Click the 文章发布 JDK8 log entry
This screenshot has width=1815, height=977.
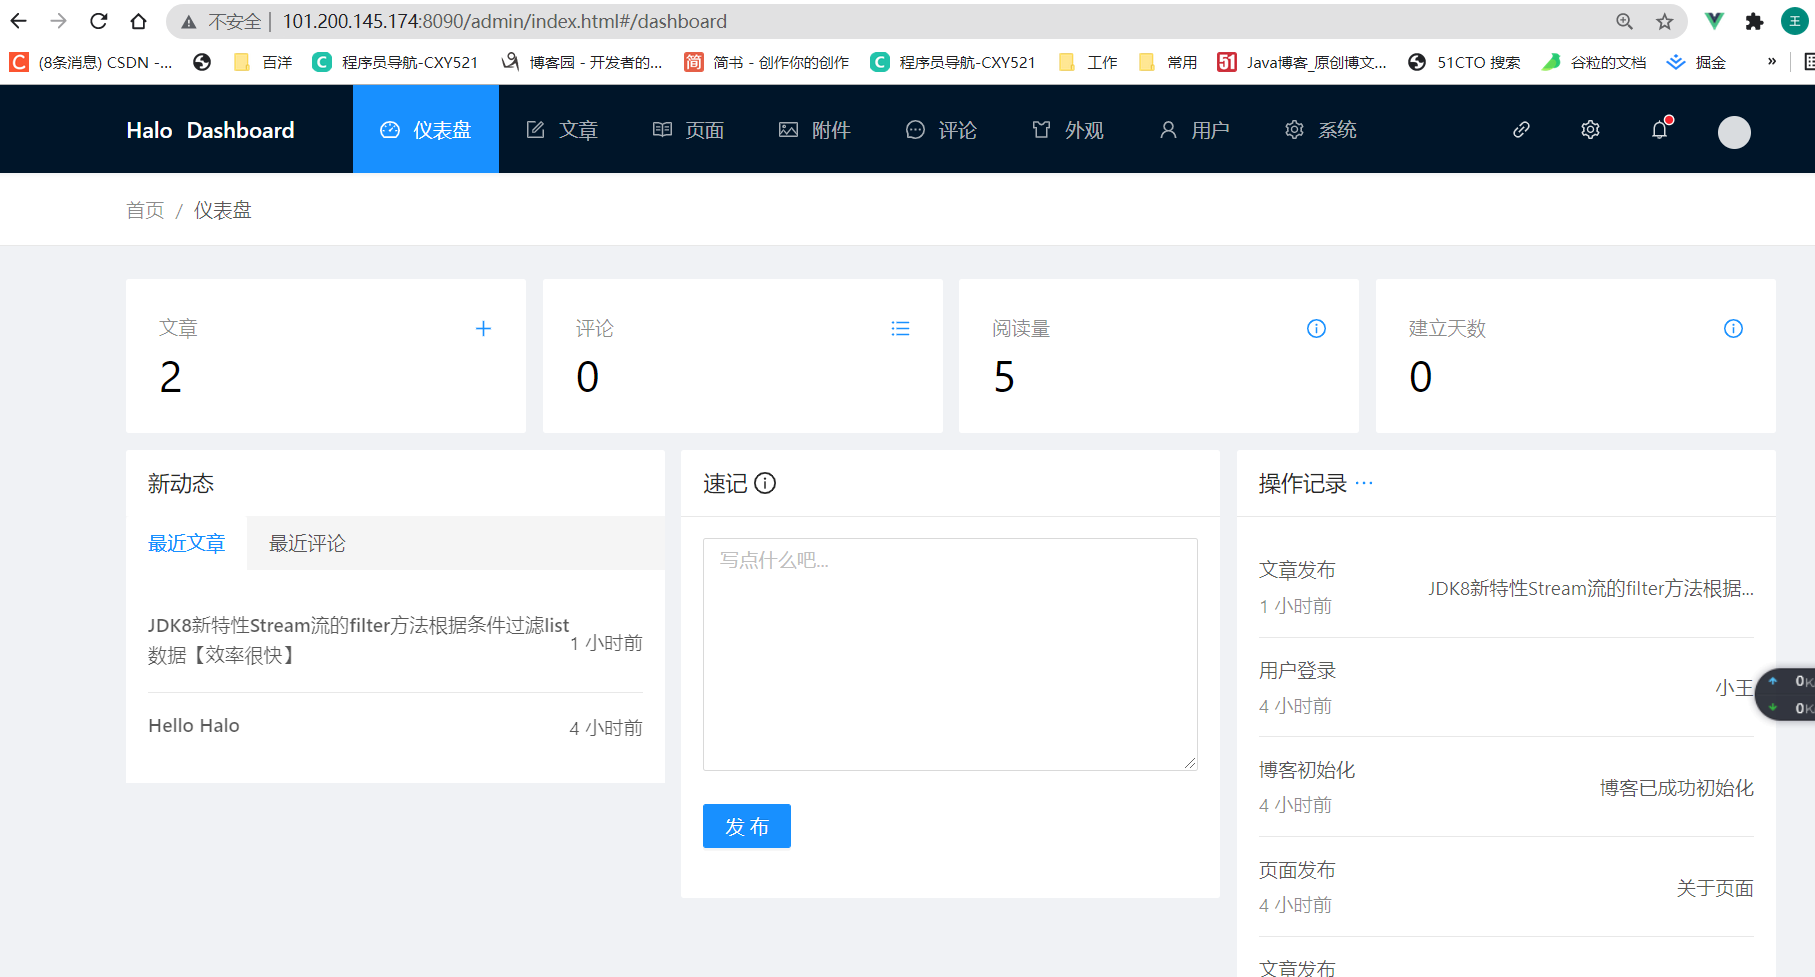1506,587
